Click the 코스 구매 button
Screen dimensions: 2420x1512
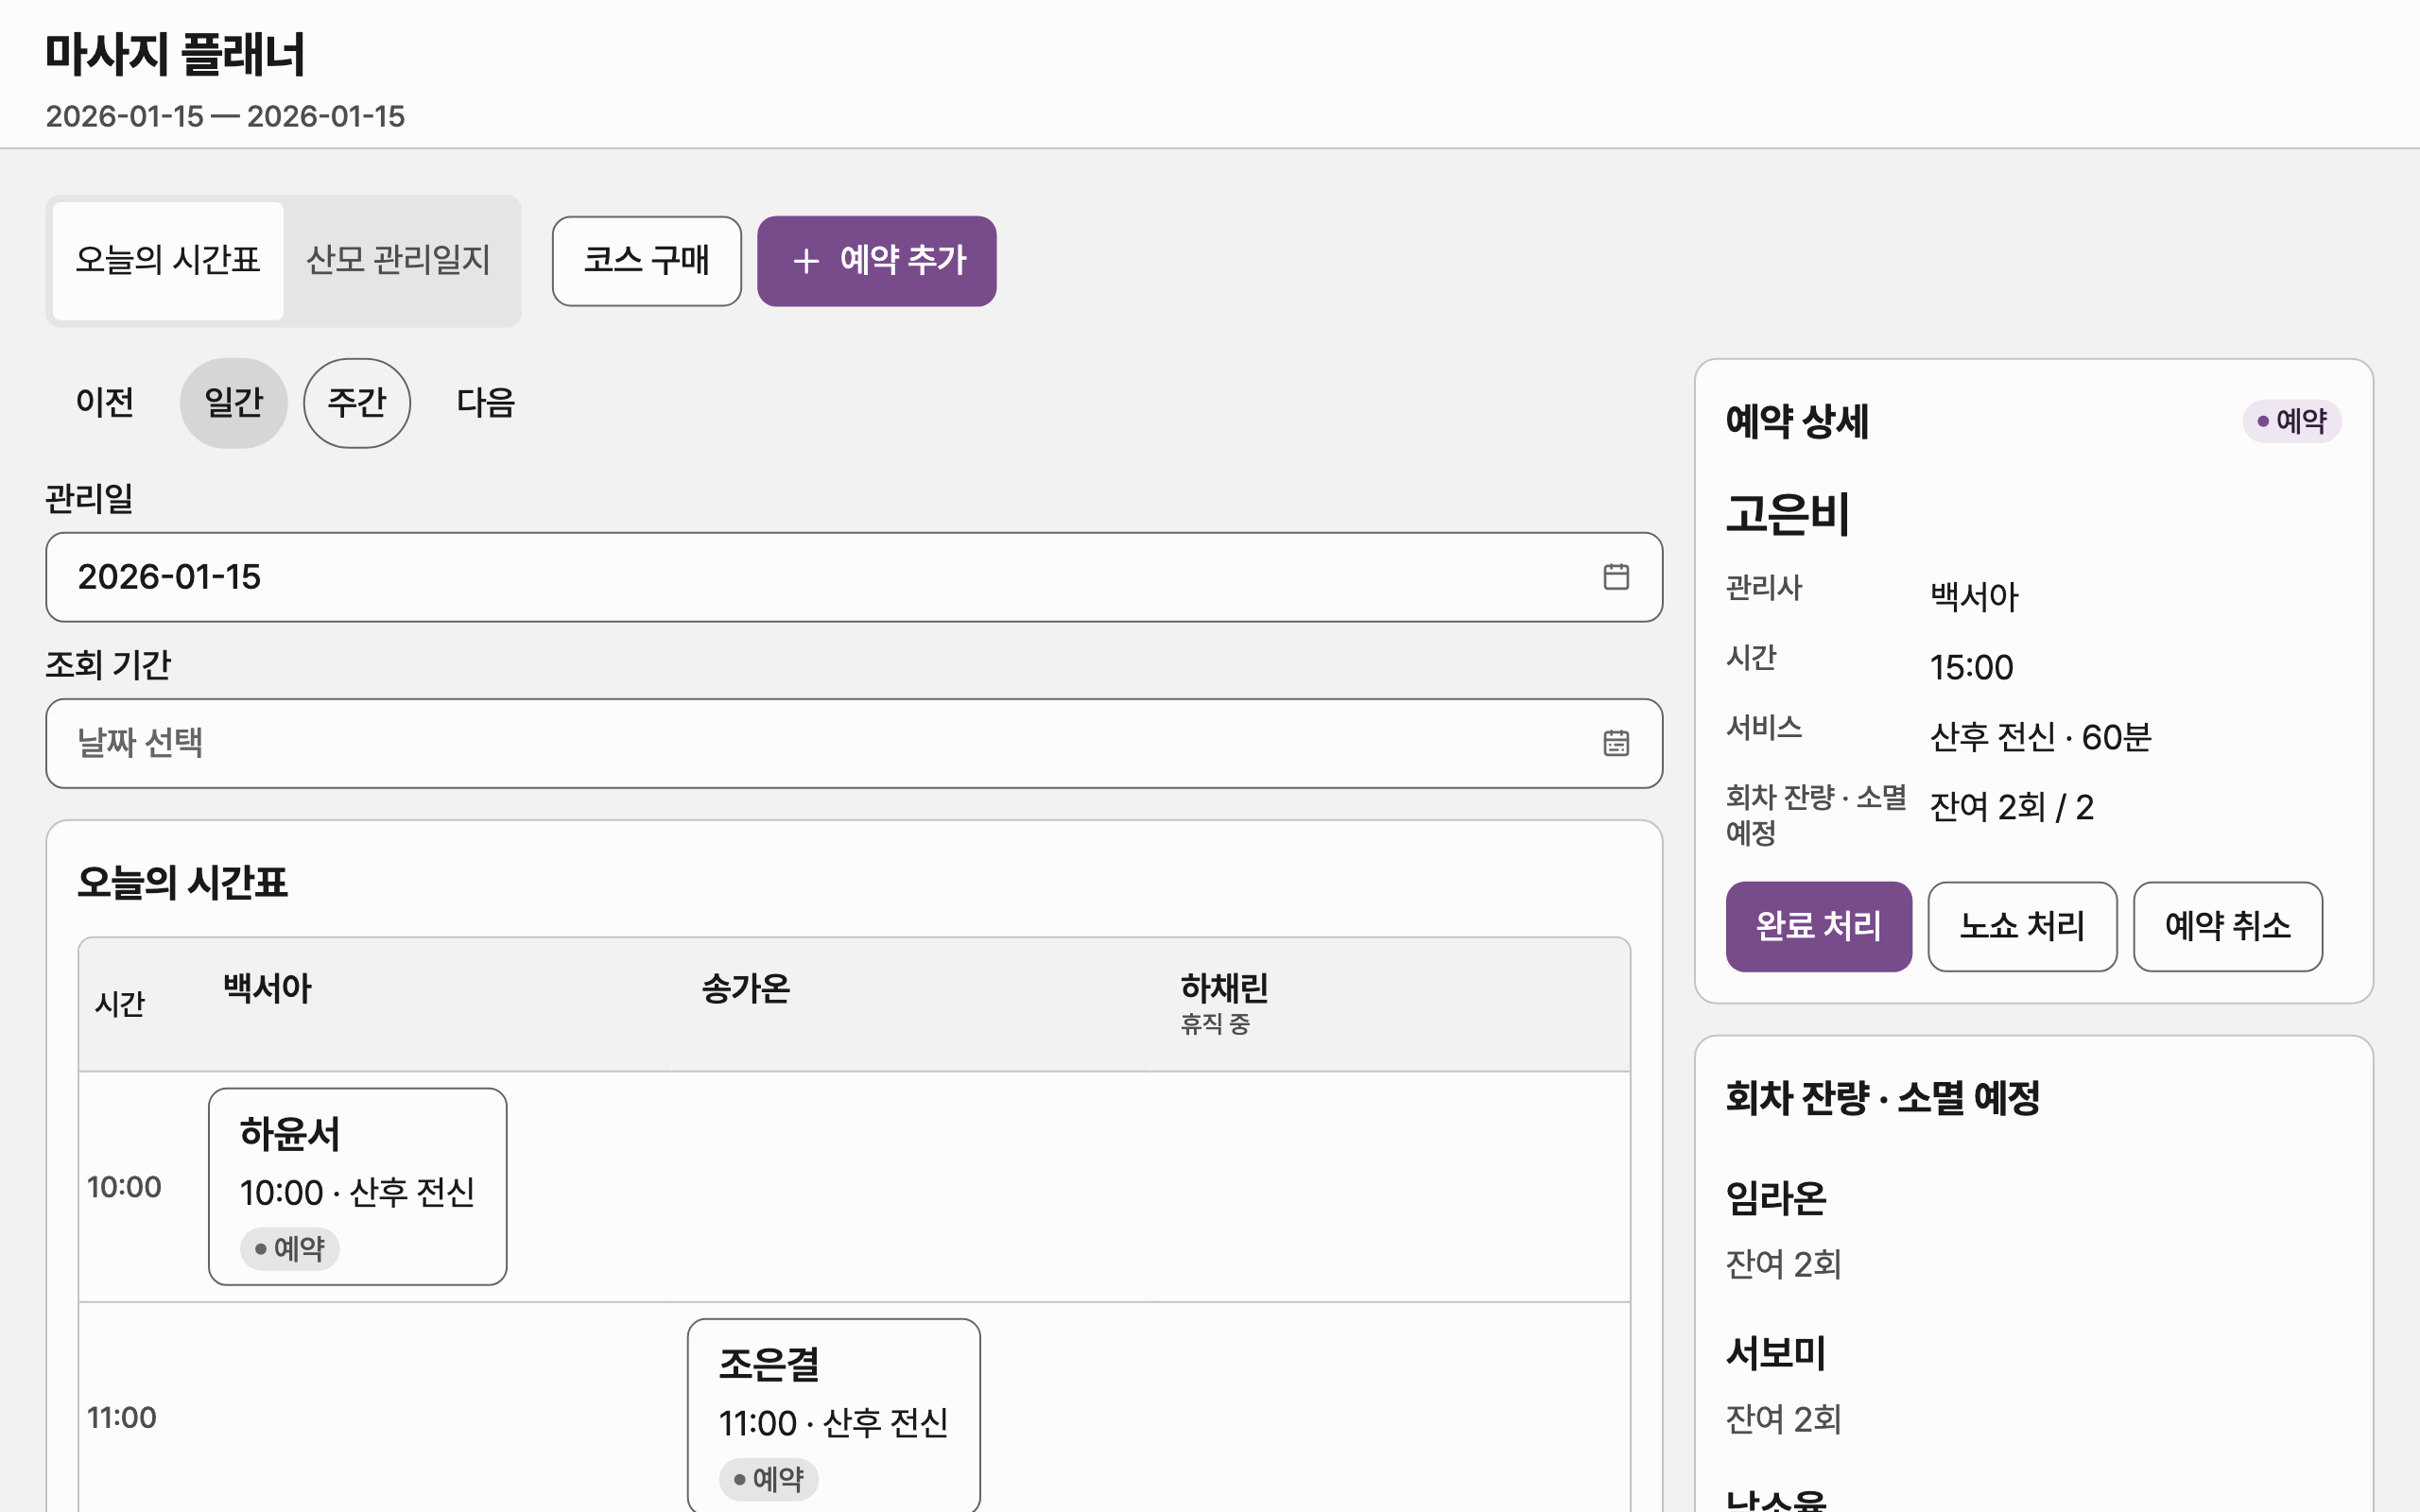coord(647,261)
